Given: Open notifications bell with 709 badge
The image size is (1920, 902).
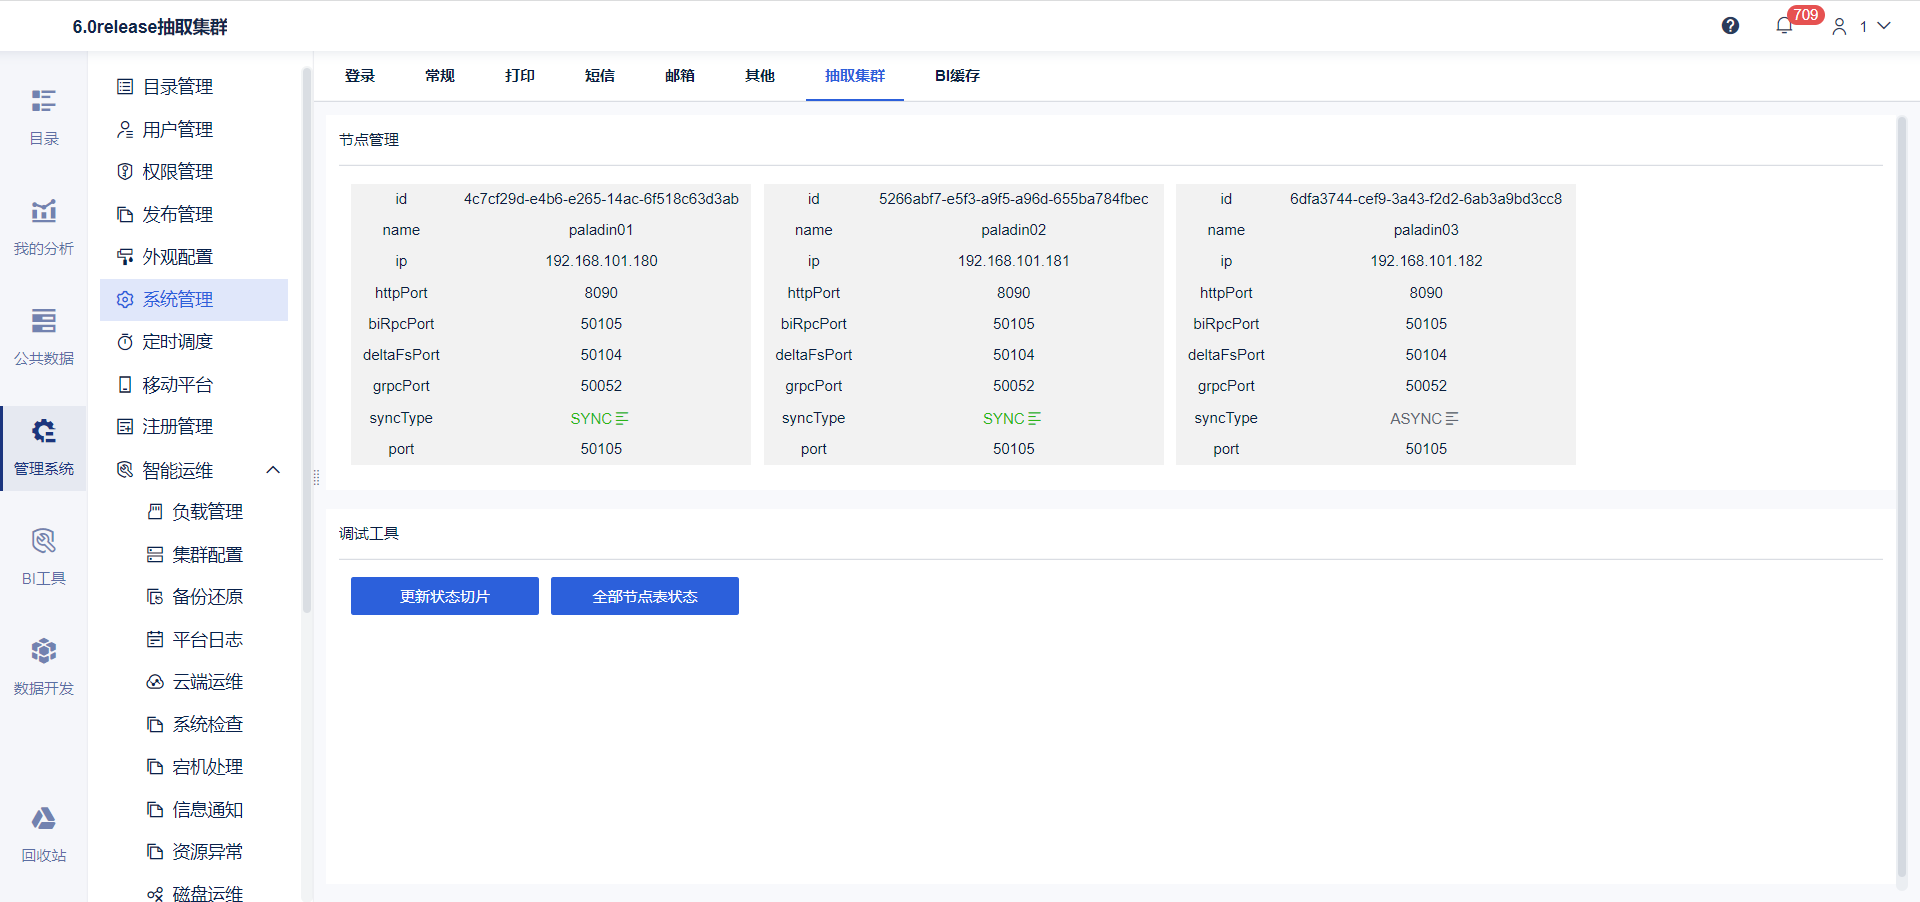Looking at the screenshot, I should [1785, 26].
